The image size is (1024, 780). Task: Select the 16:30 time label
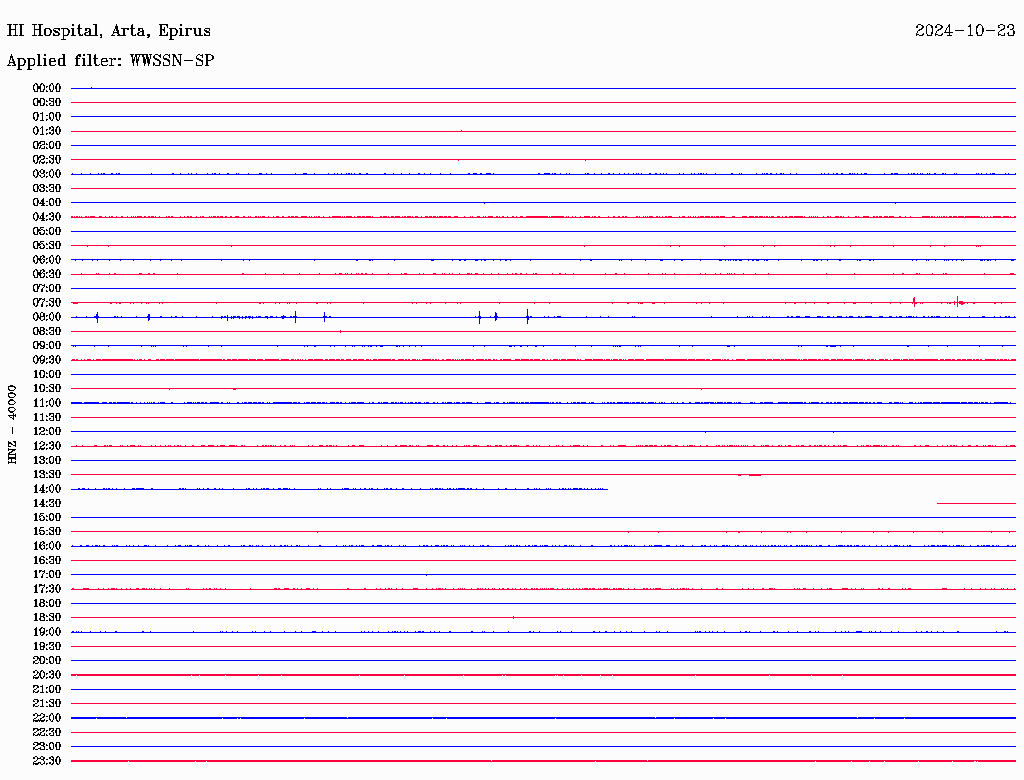click(47, 561)
